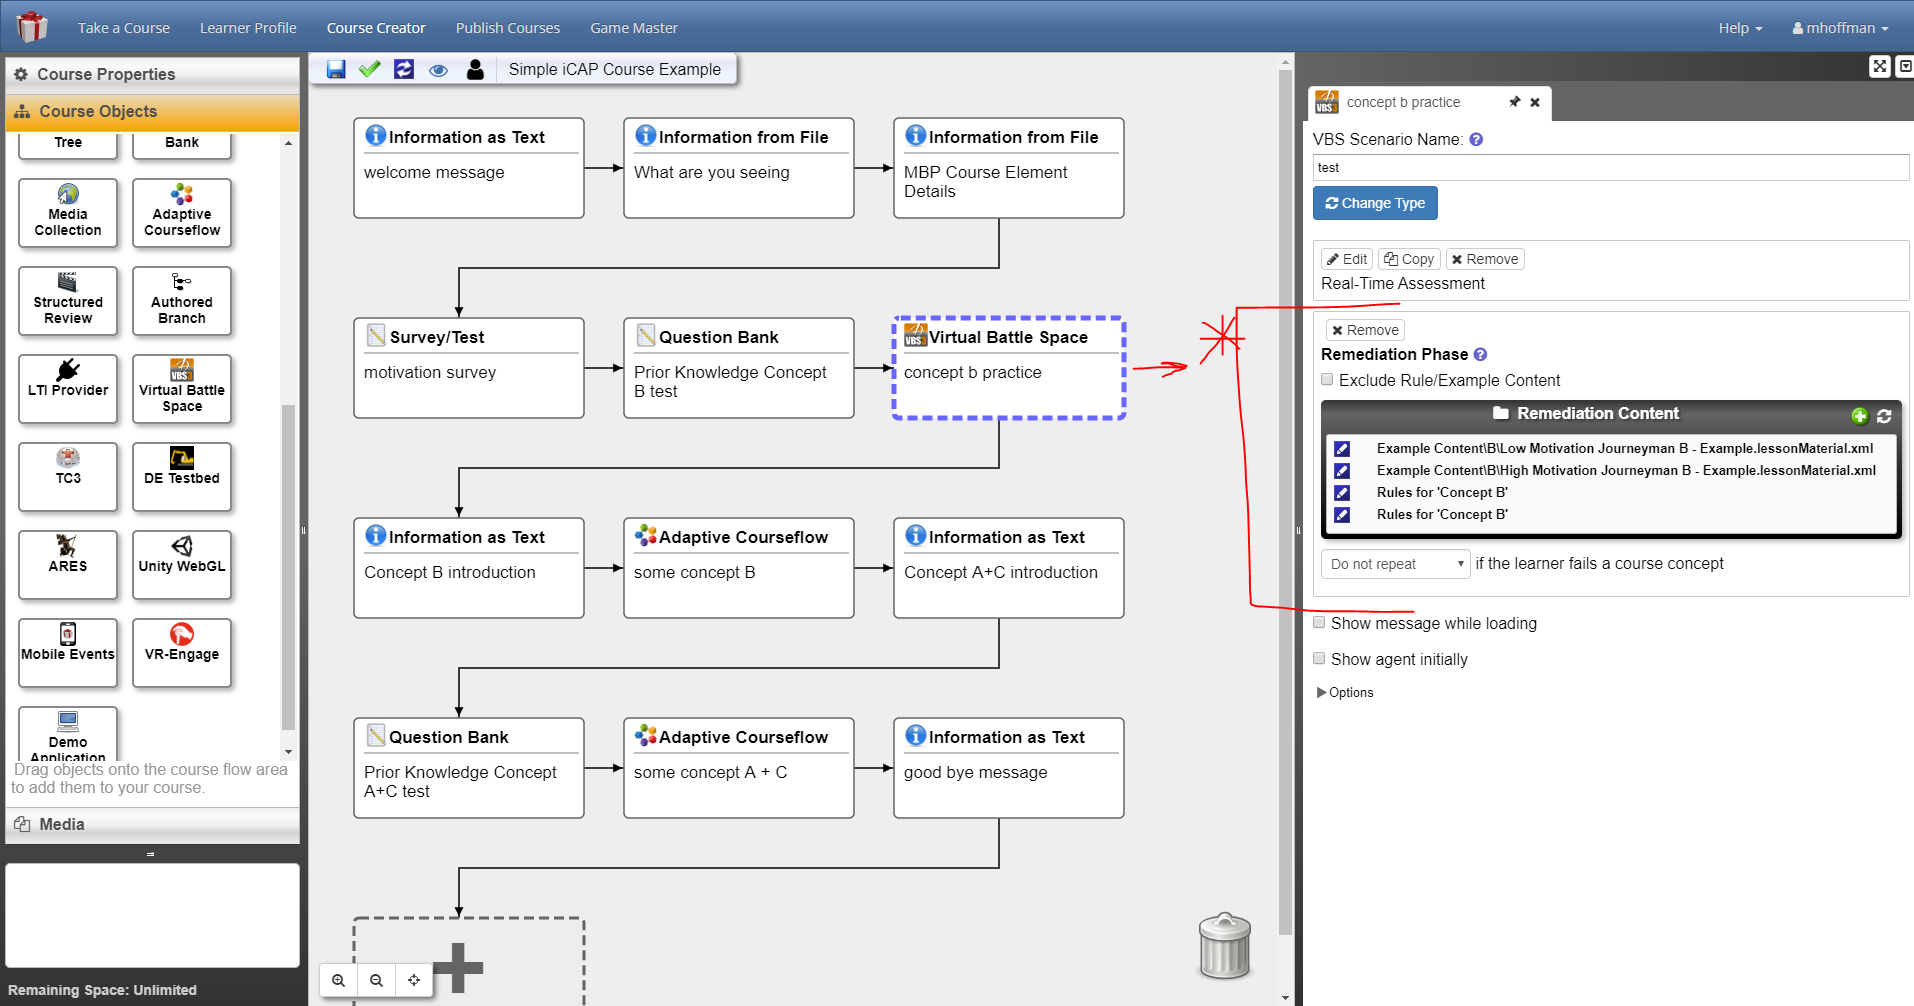
Task: Click the GIFT gift-box logo
Action: tap(32, 27)
